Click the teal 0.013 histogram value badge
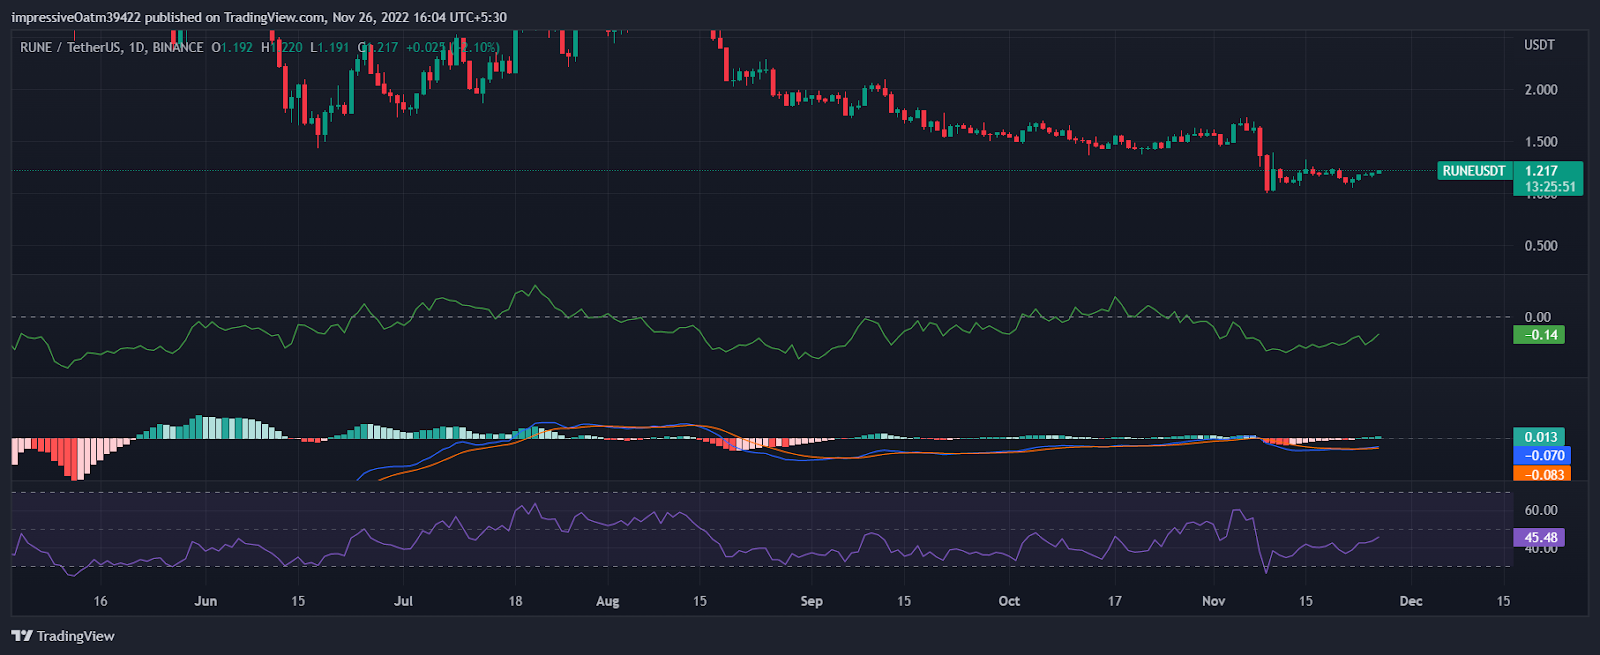This screenshot has height=655, width=1600. pyautogui.click(x=1541, y=437)
